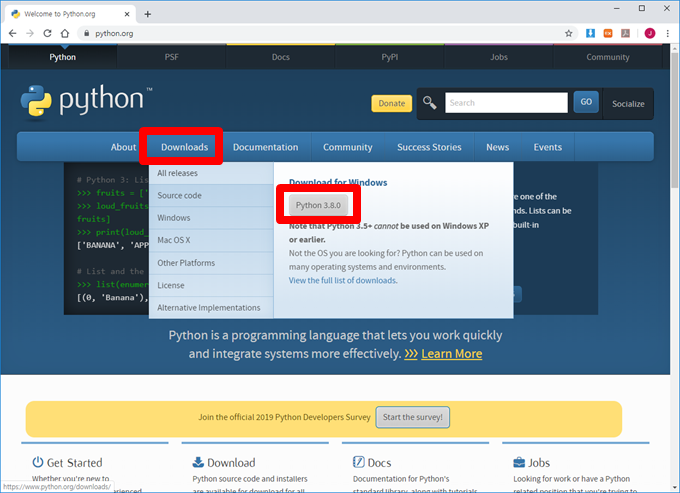Image resolution: width=680 pixels, height=493 pixels.
Task: Open View the full list of downloads
Action: point(343,281)
